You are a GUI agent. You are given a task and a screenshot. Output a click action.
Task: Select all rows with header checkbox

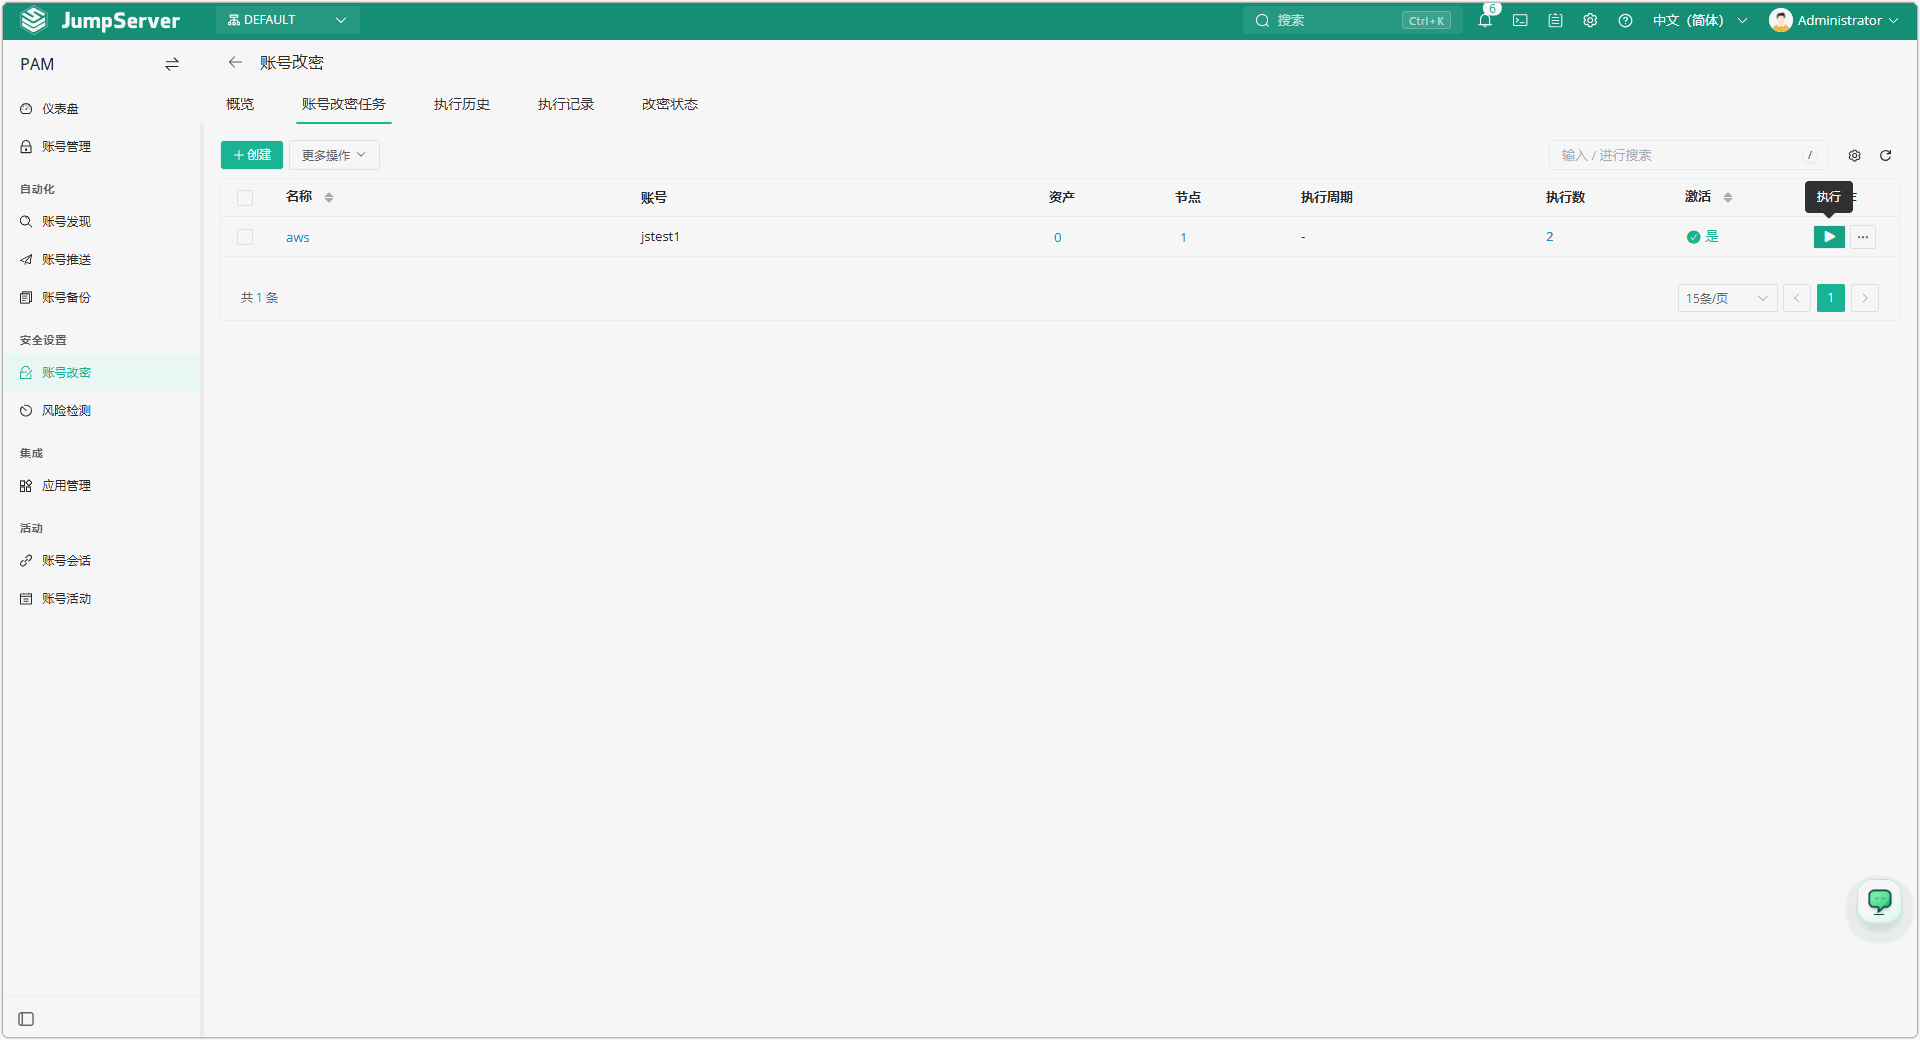pyautogui.click(x=245, y=197)
